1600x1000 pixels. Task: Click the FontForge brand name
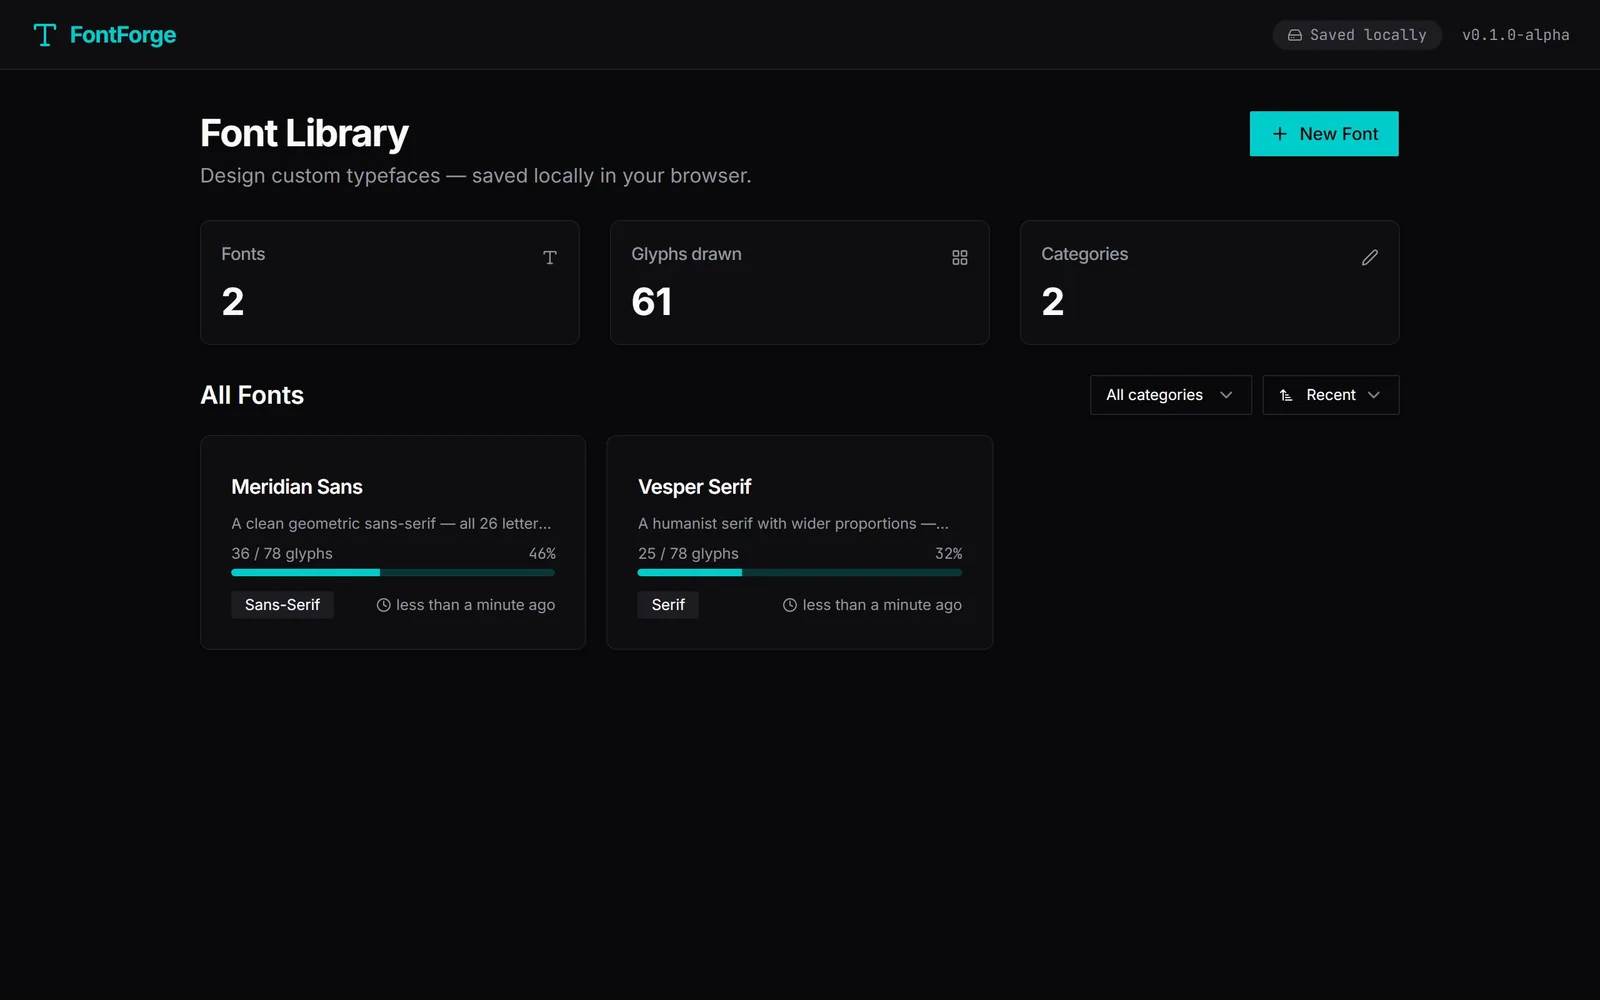[123, 35]
